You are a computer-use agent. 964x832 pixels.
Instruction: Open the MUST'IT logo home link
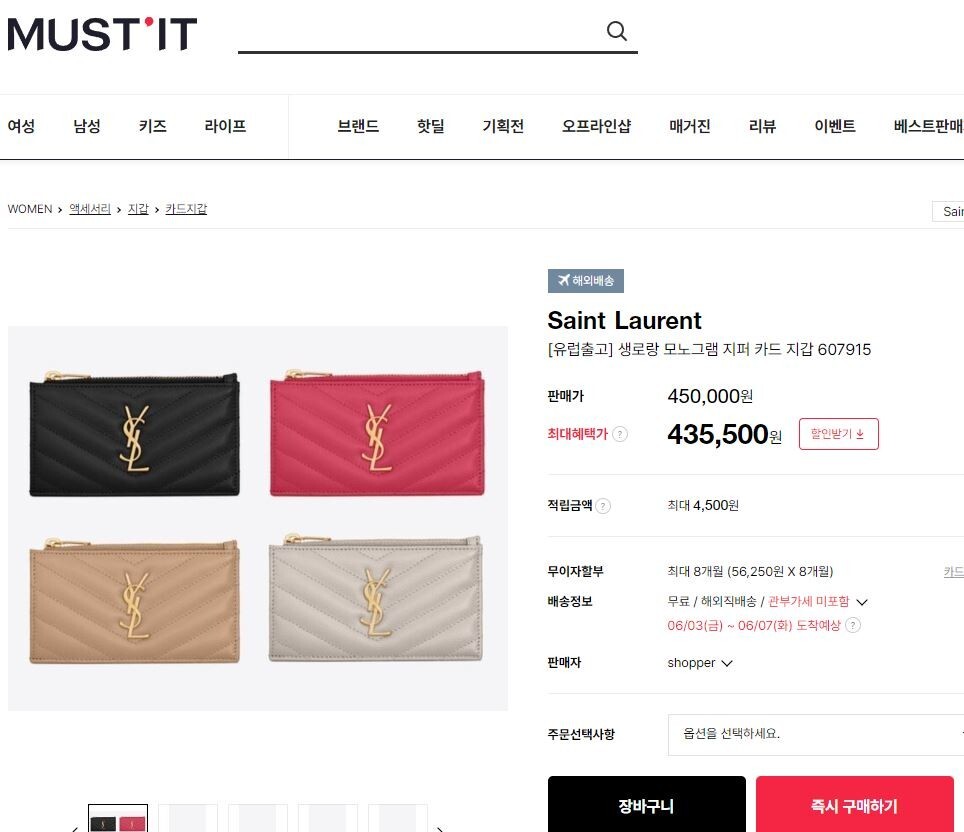(102, 34)
